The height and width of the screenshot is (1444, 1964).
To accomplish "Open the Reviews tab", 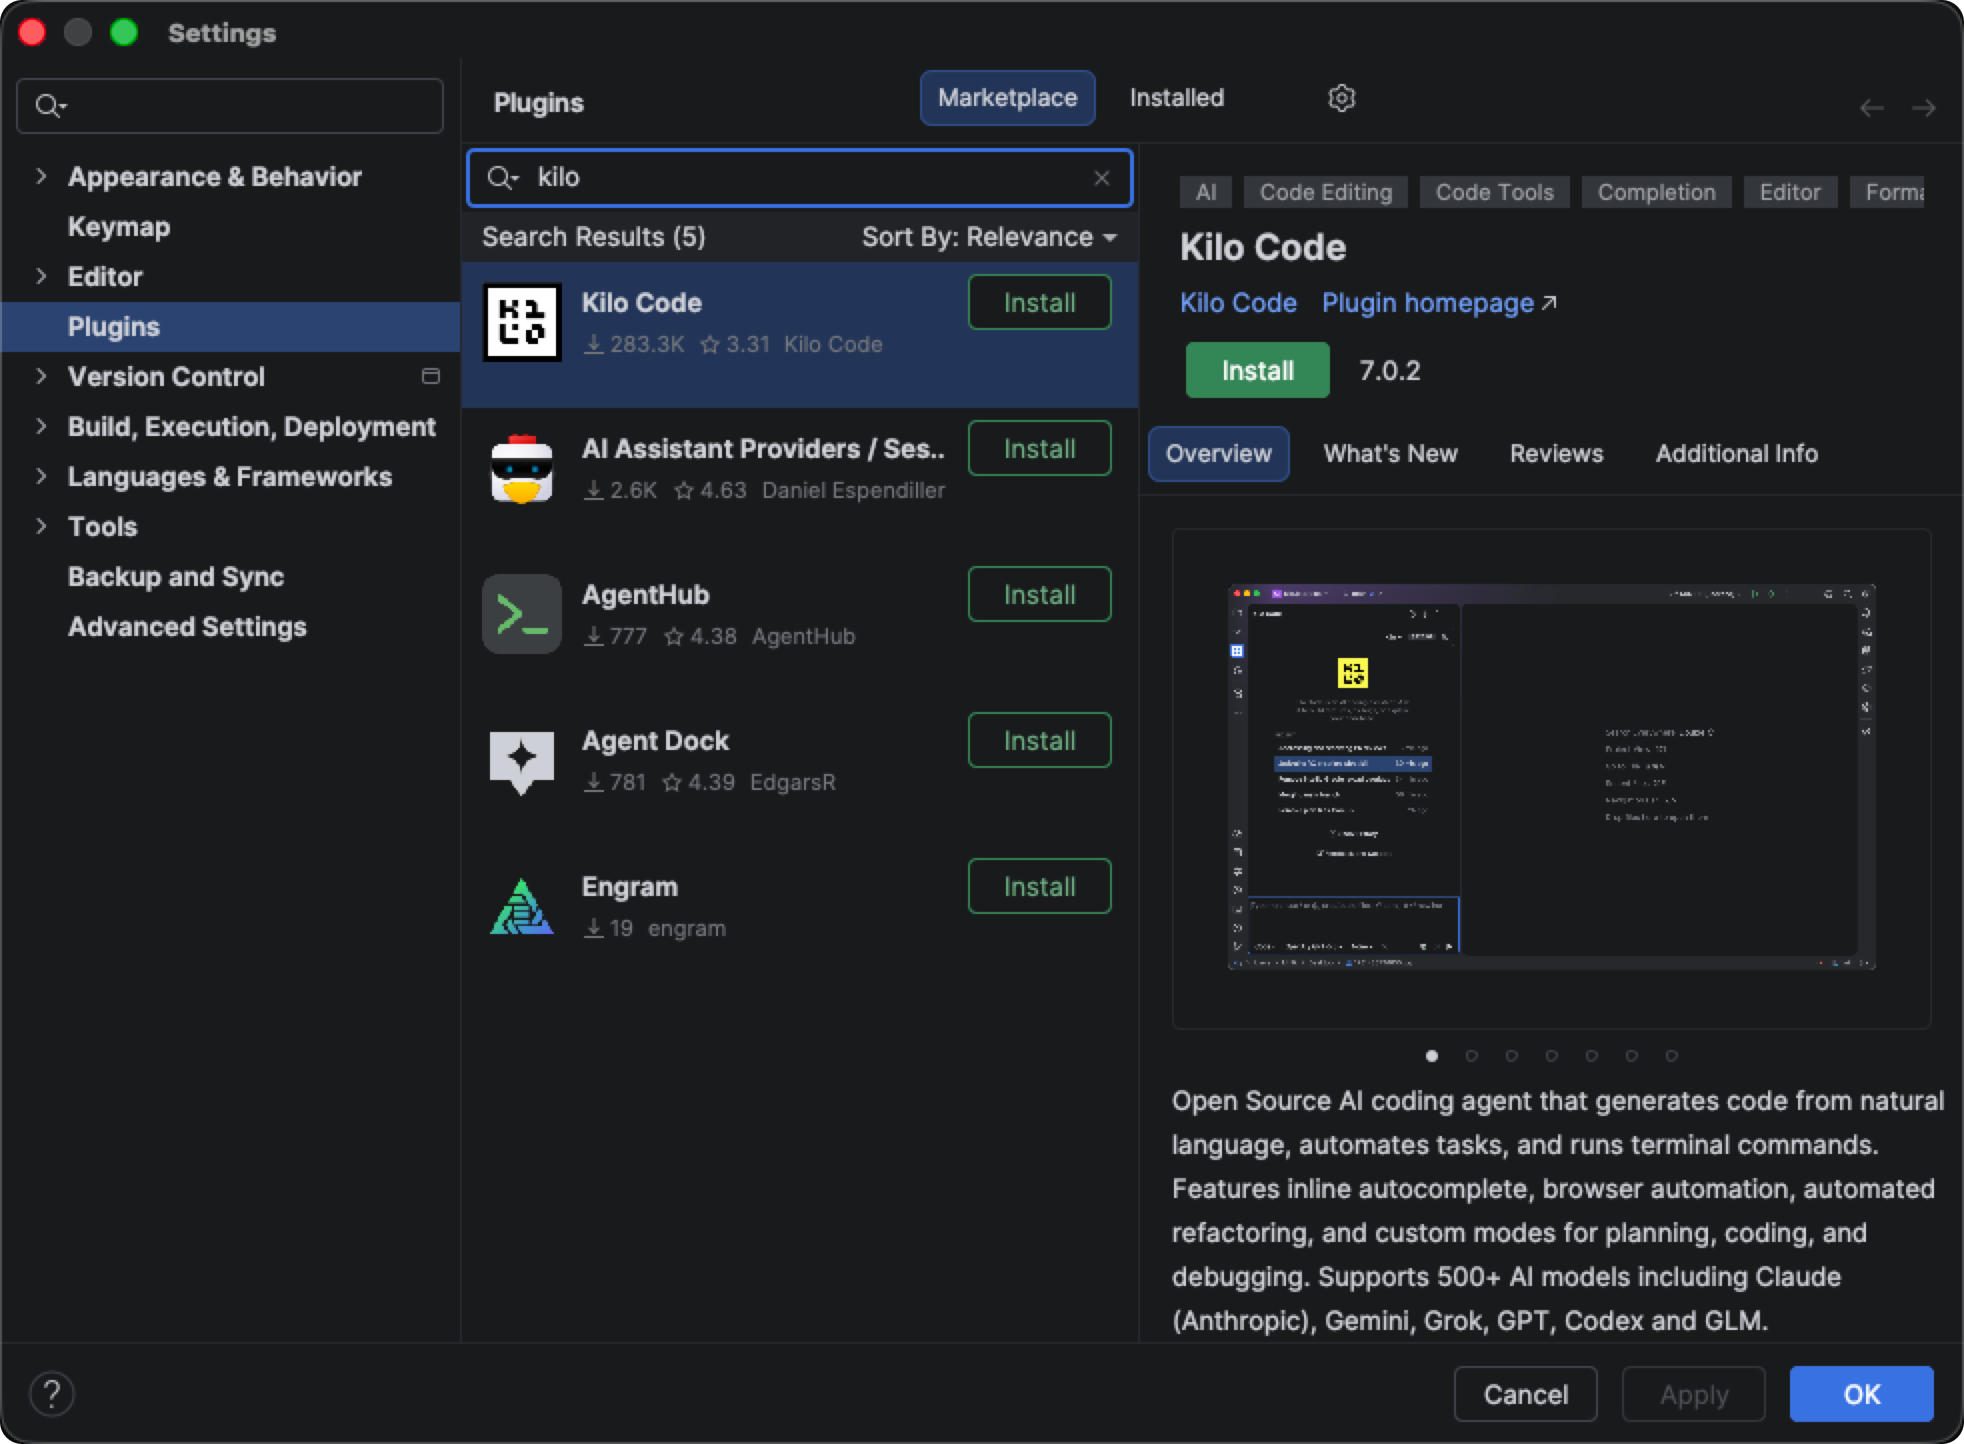I will [1556, 454].
